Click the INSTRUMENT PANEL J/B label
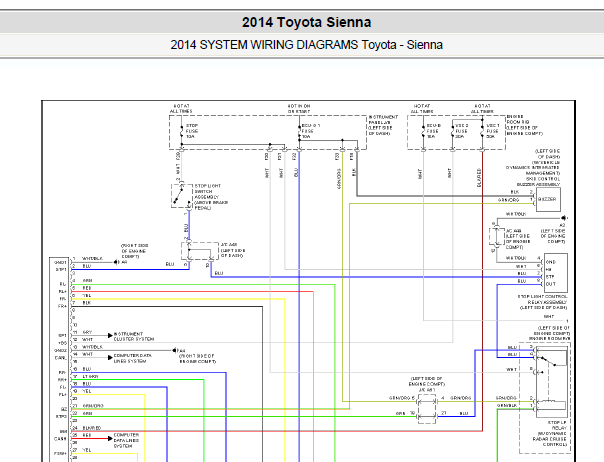604x462 pixels. pyautogui.click(x=383, y=125)
